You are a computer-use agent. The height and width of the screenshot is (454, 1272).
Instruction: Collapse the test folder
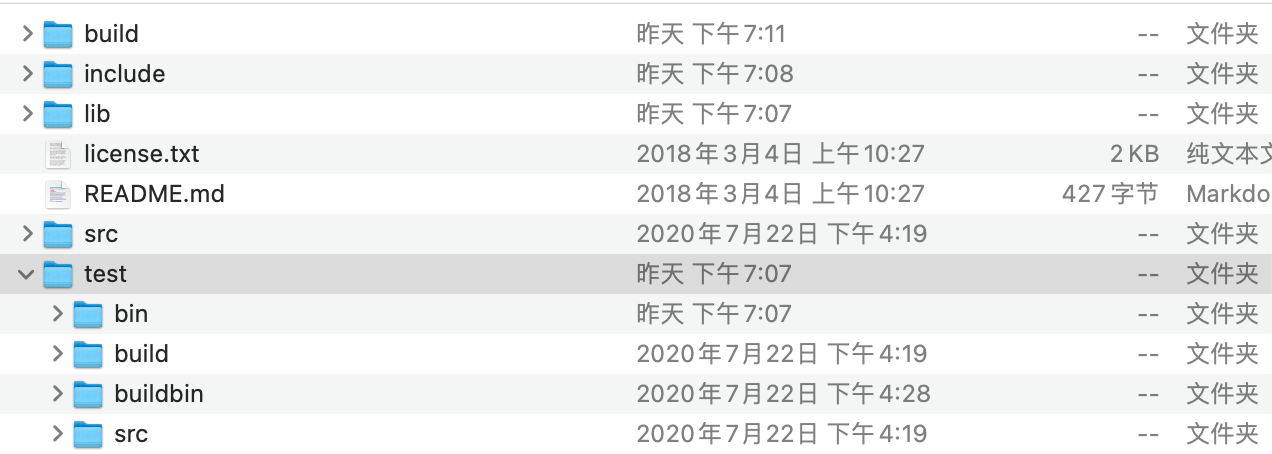point(27,274)
